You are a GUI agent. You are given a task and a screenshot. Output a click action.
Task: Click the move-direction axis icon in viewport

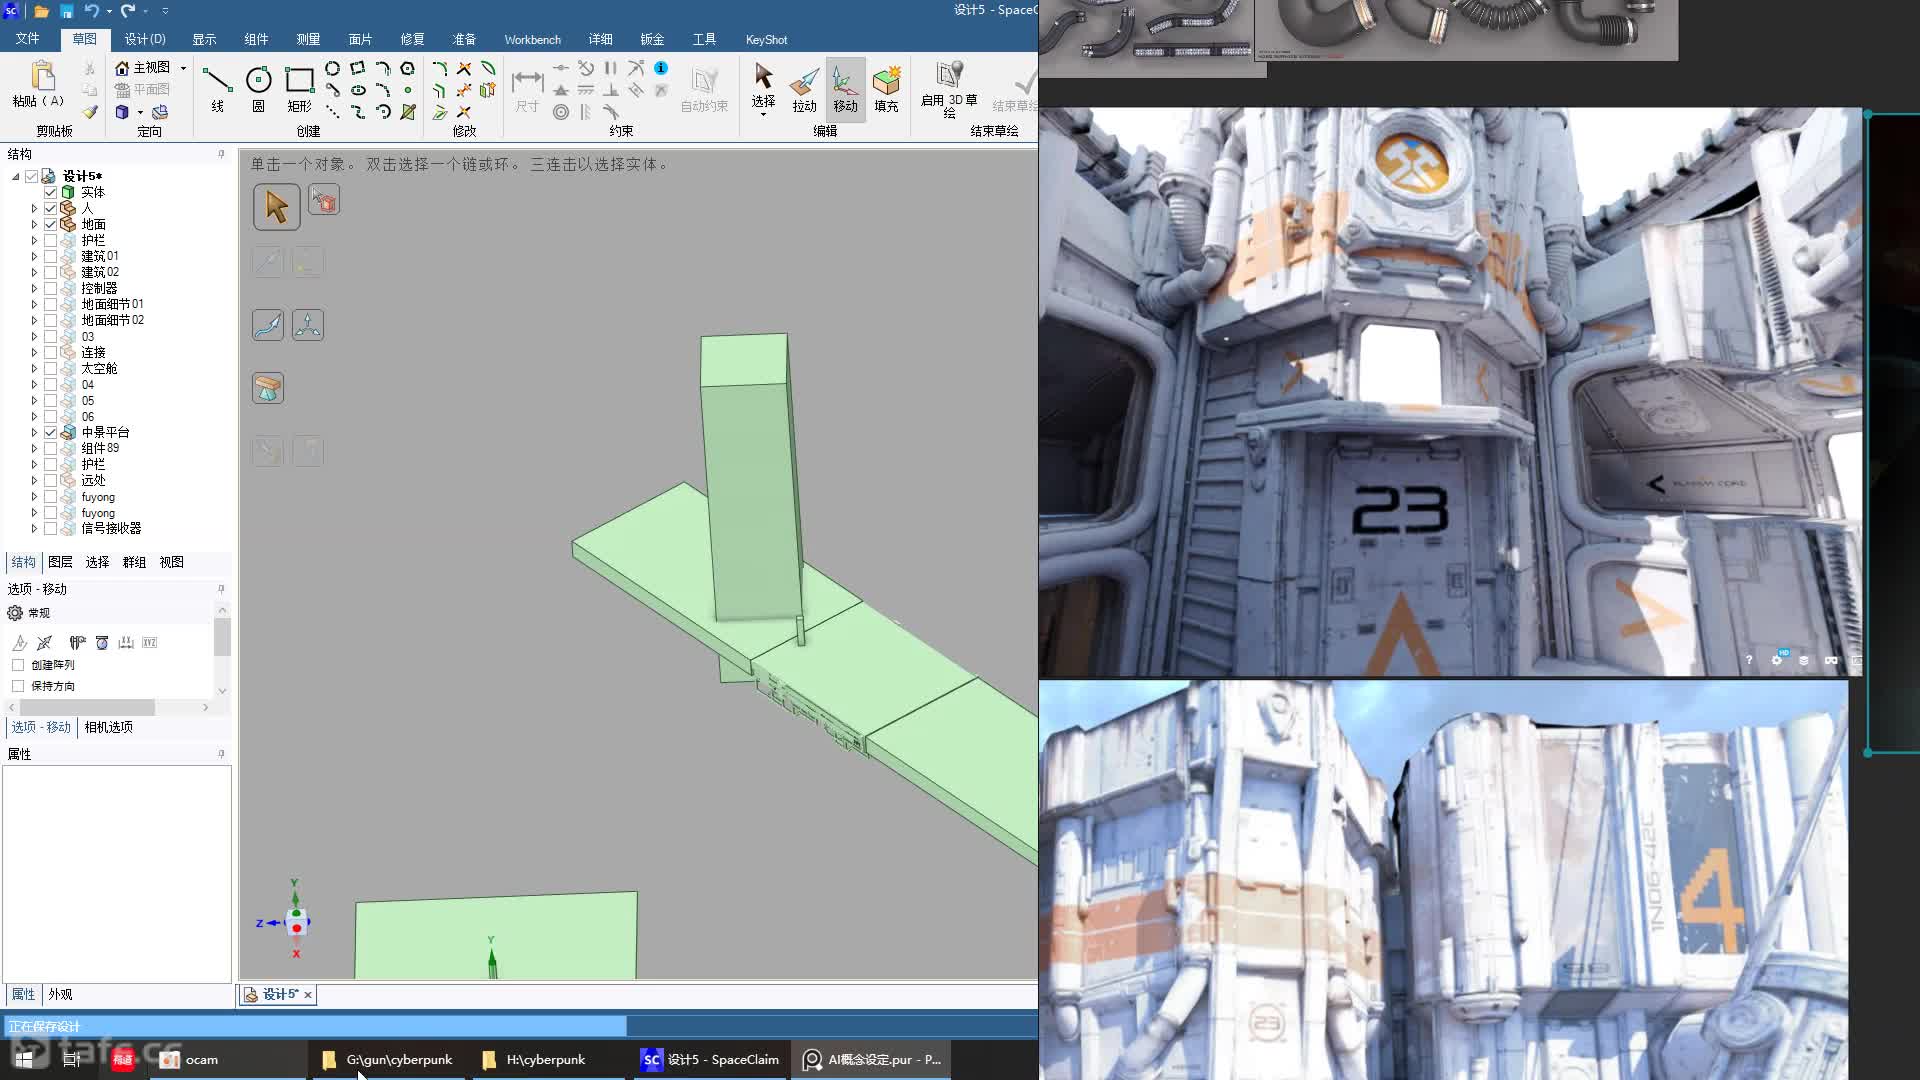pyautogui.click(x=308, y=325)
